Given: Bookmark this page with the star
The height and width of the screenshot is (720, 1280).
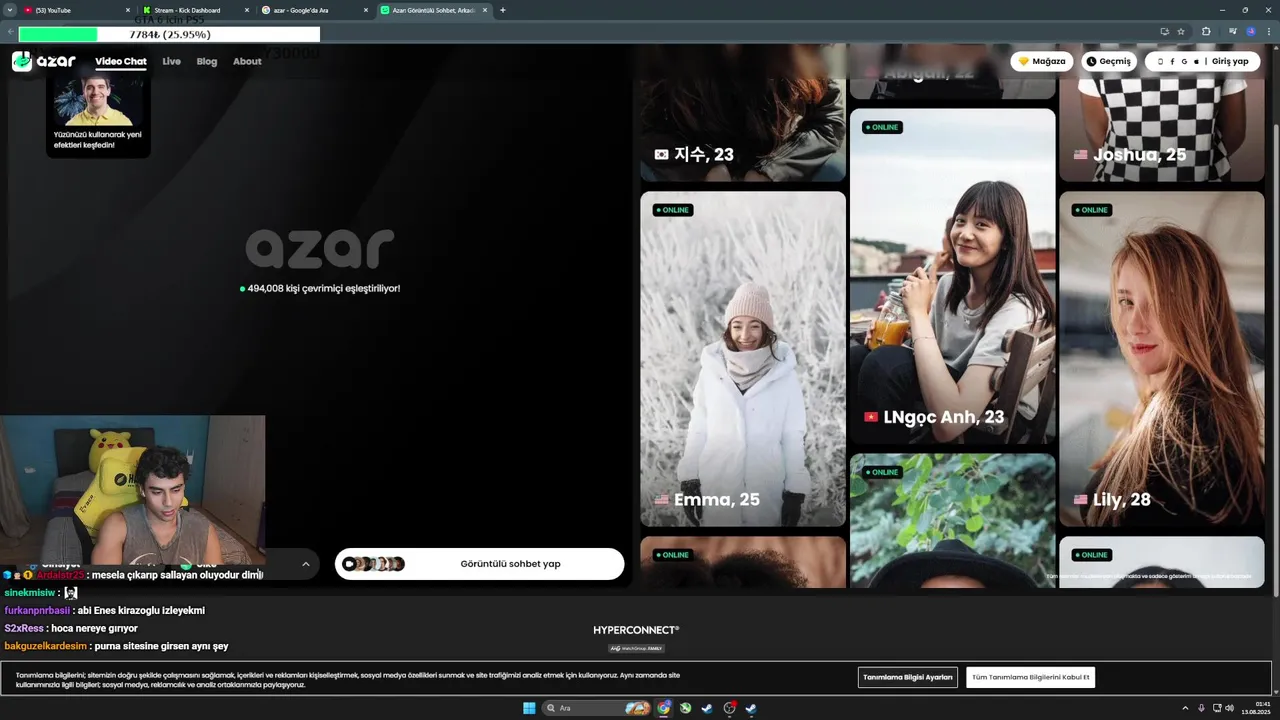Looking at the screenshot, I should 1181,31.
